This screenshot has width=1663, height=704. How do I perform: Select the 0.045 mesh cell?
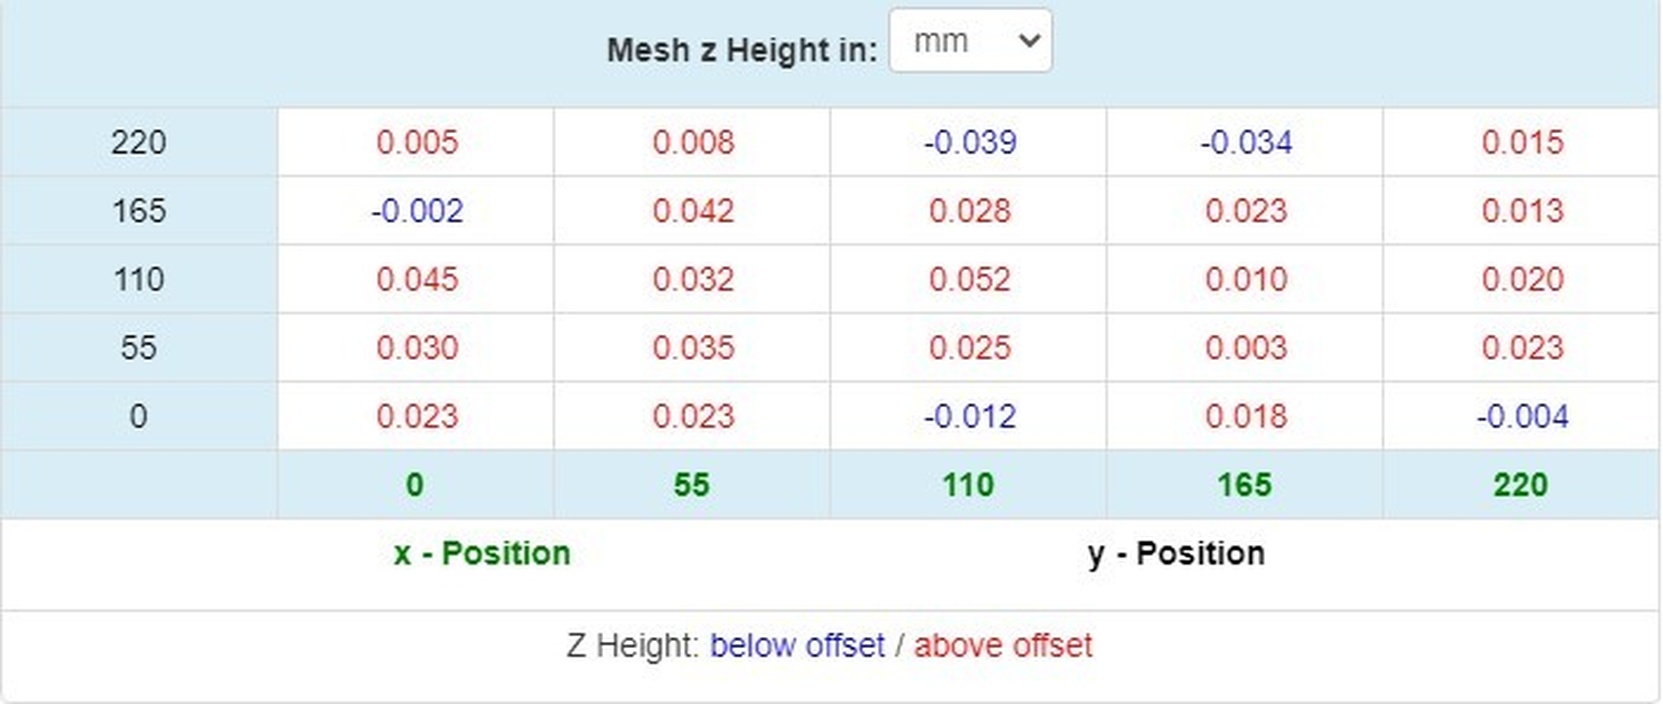click(x=416, y=279)
